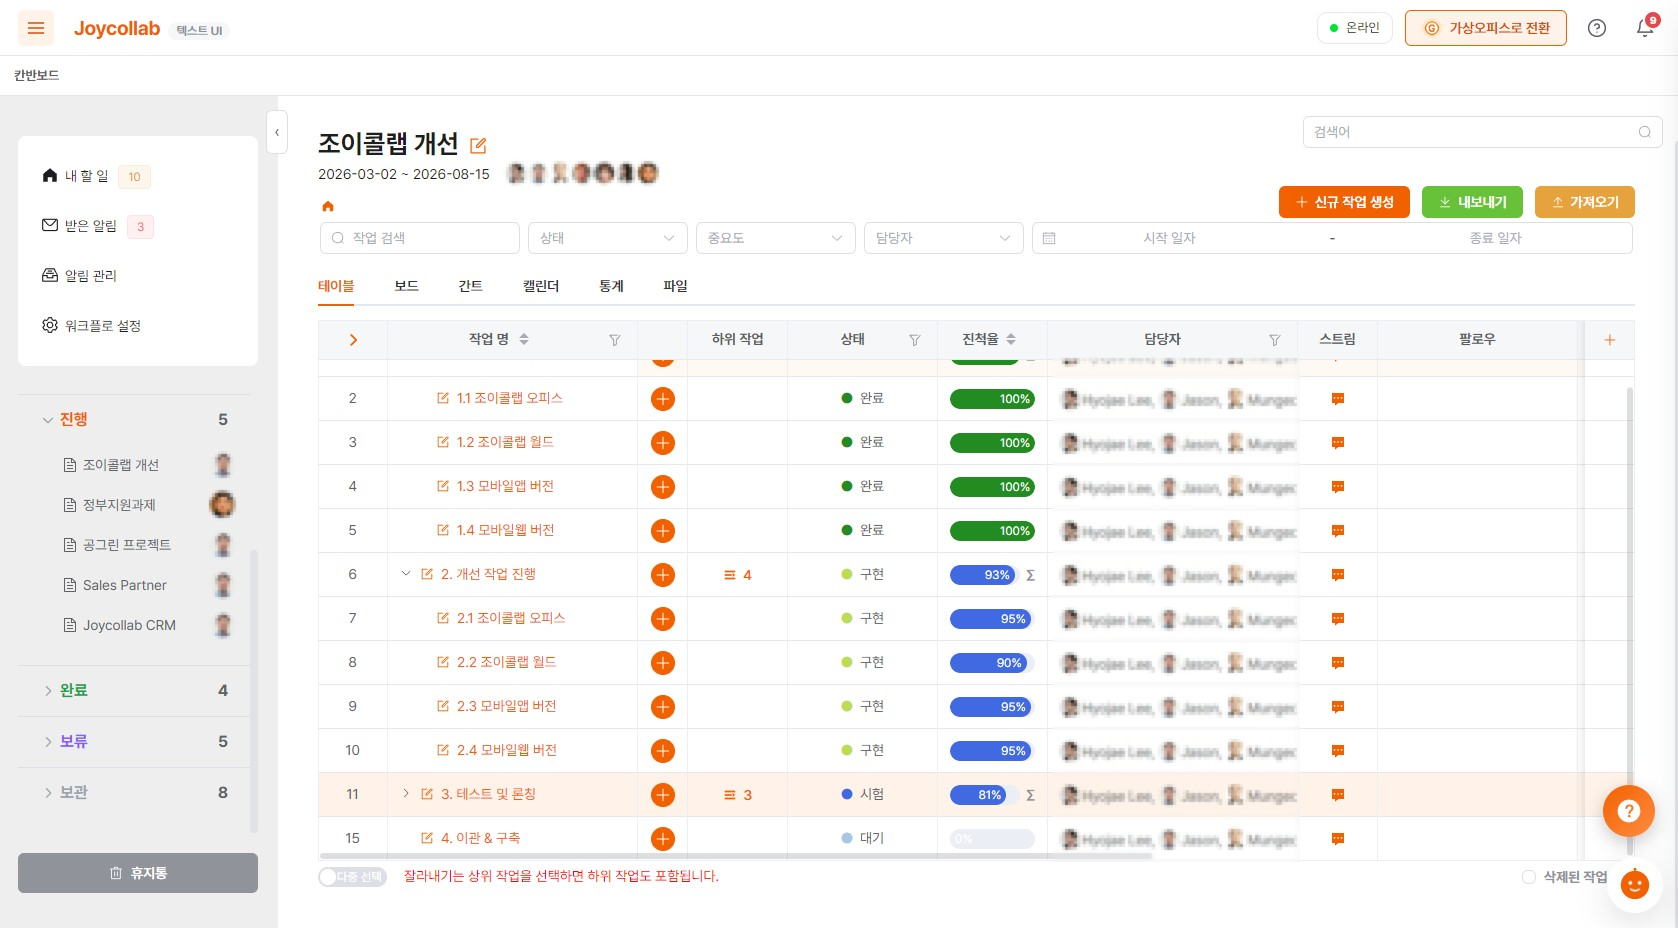
Task: Open the 휴지통 trash button
Action: [x=138, y=873]
